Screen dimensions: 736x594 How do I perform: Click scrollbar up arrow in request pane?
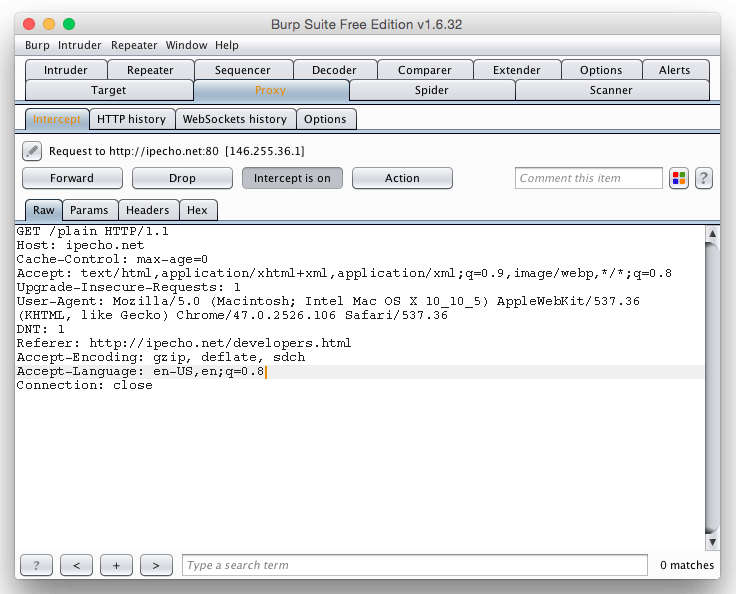(x=712, y=233)
